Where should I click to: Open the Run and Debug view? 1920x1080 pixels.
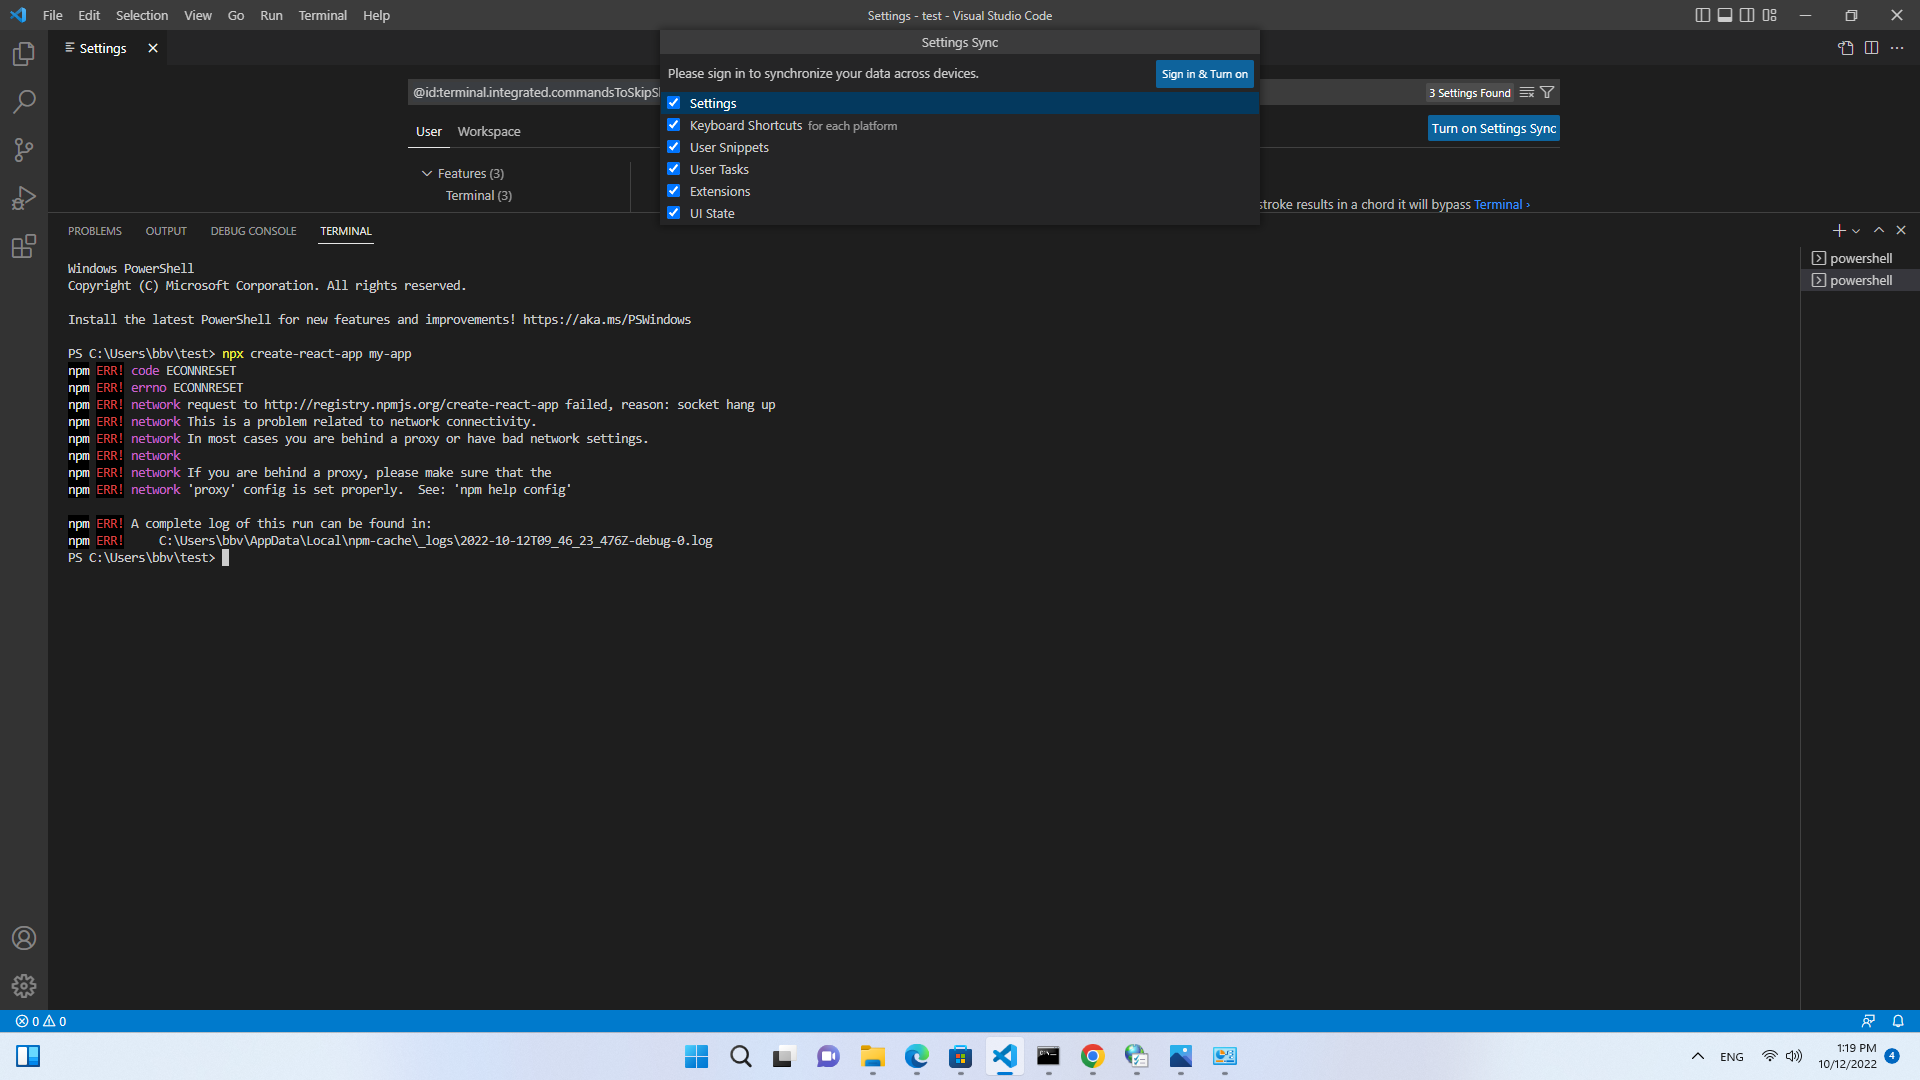click(24, 198)
